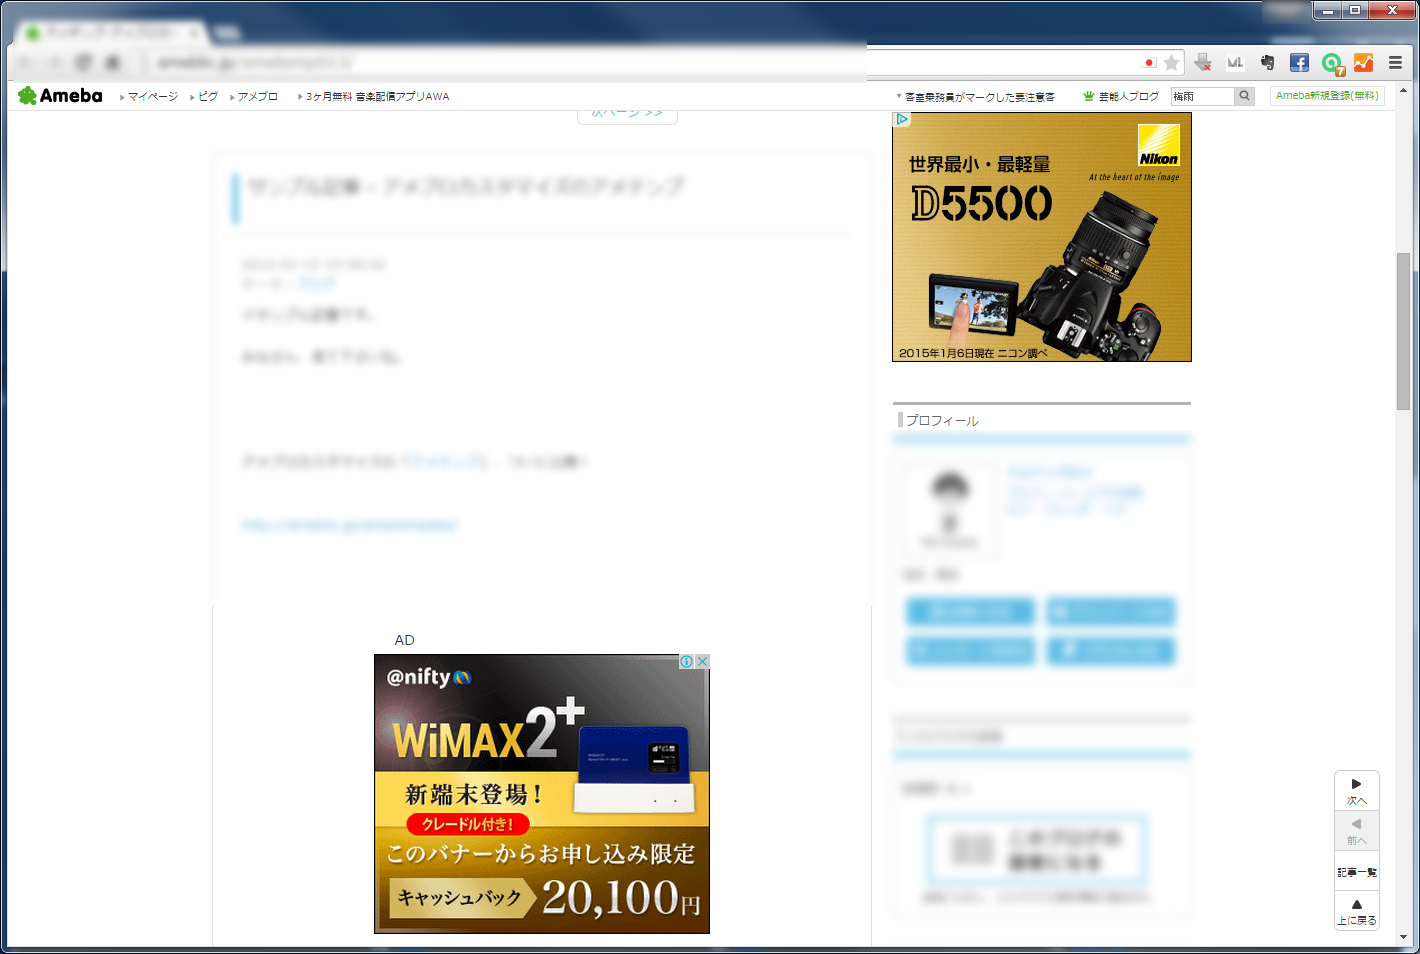Click the page scrollbar thumb
1420x954 pixels.
(x=1404, y=331)
